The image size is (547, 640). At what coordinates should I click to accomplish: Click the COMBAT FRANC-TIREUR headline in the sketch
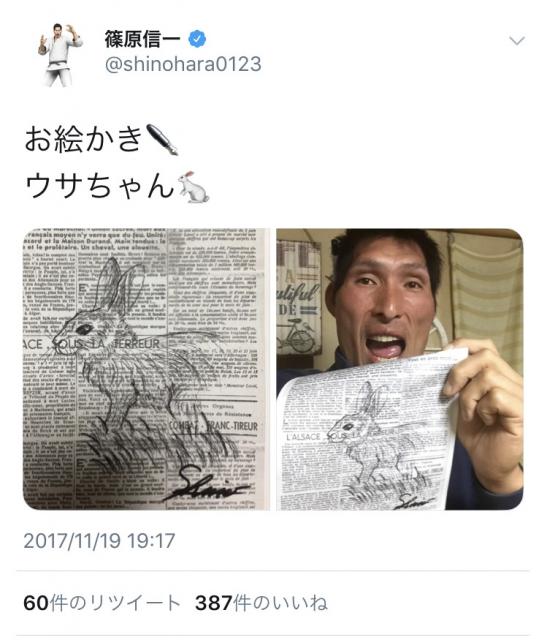[213, 426]
